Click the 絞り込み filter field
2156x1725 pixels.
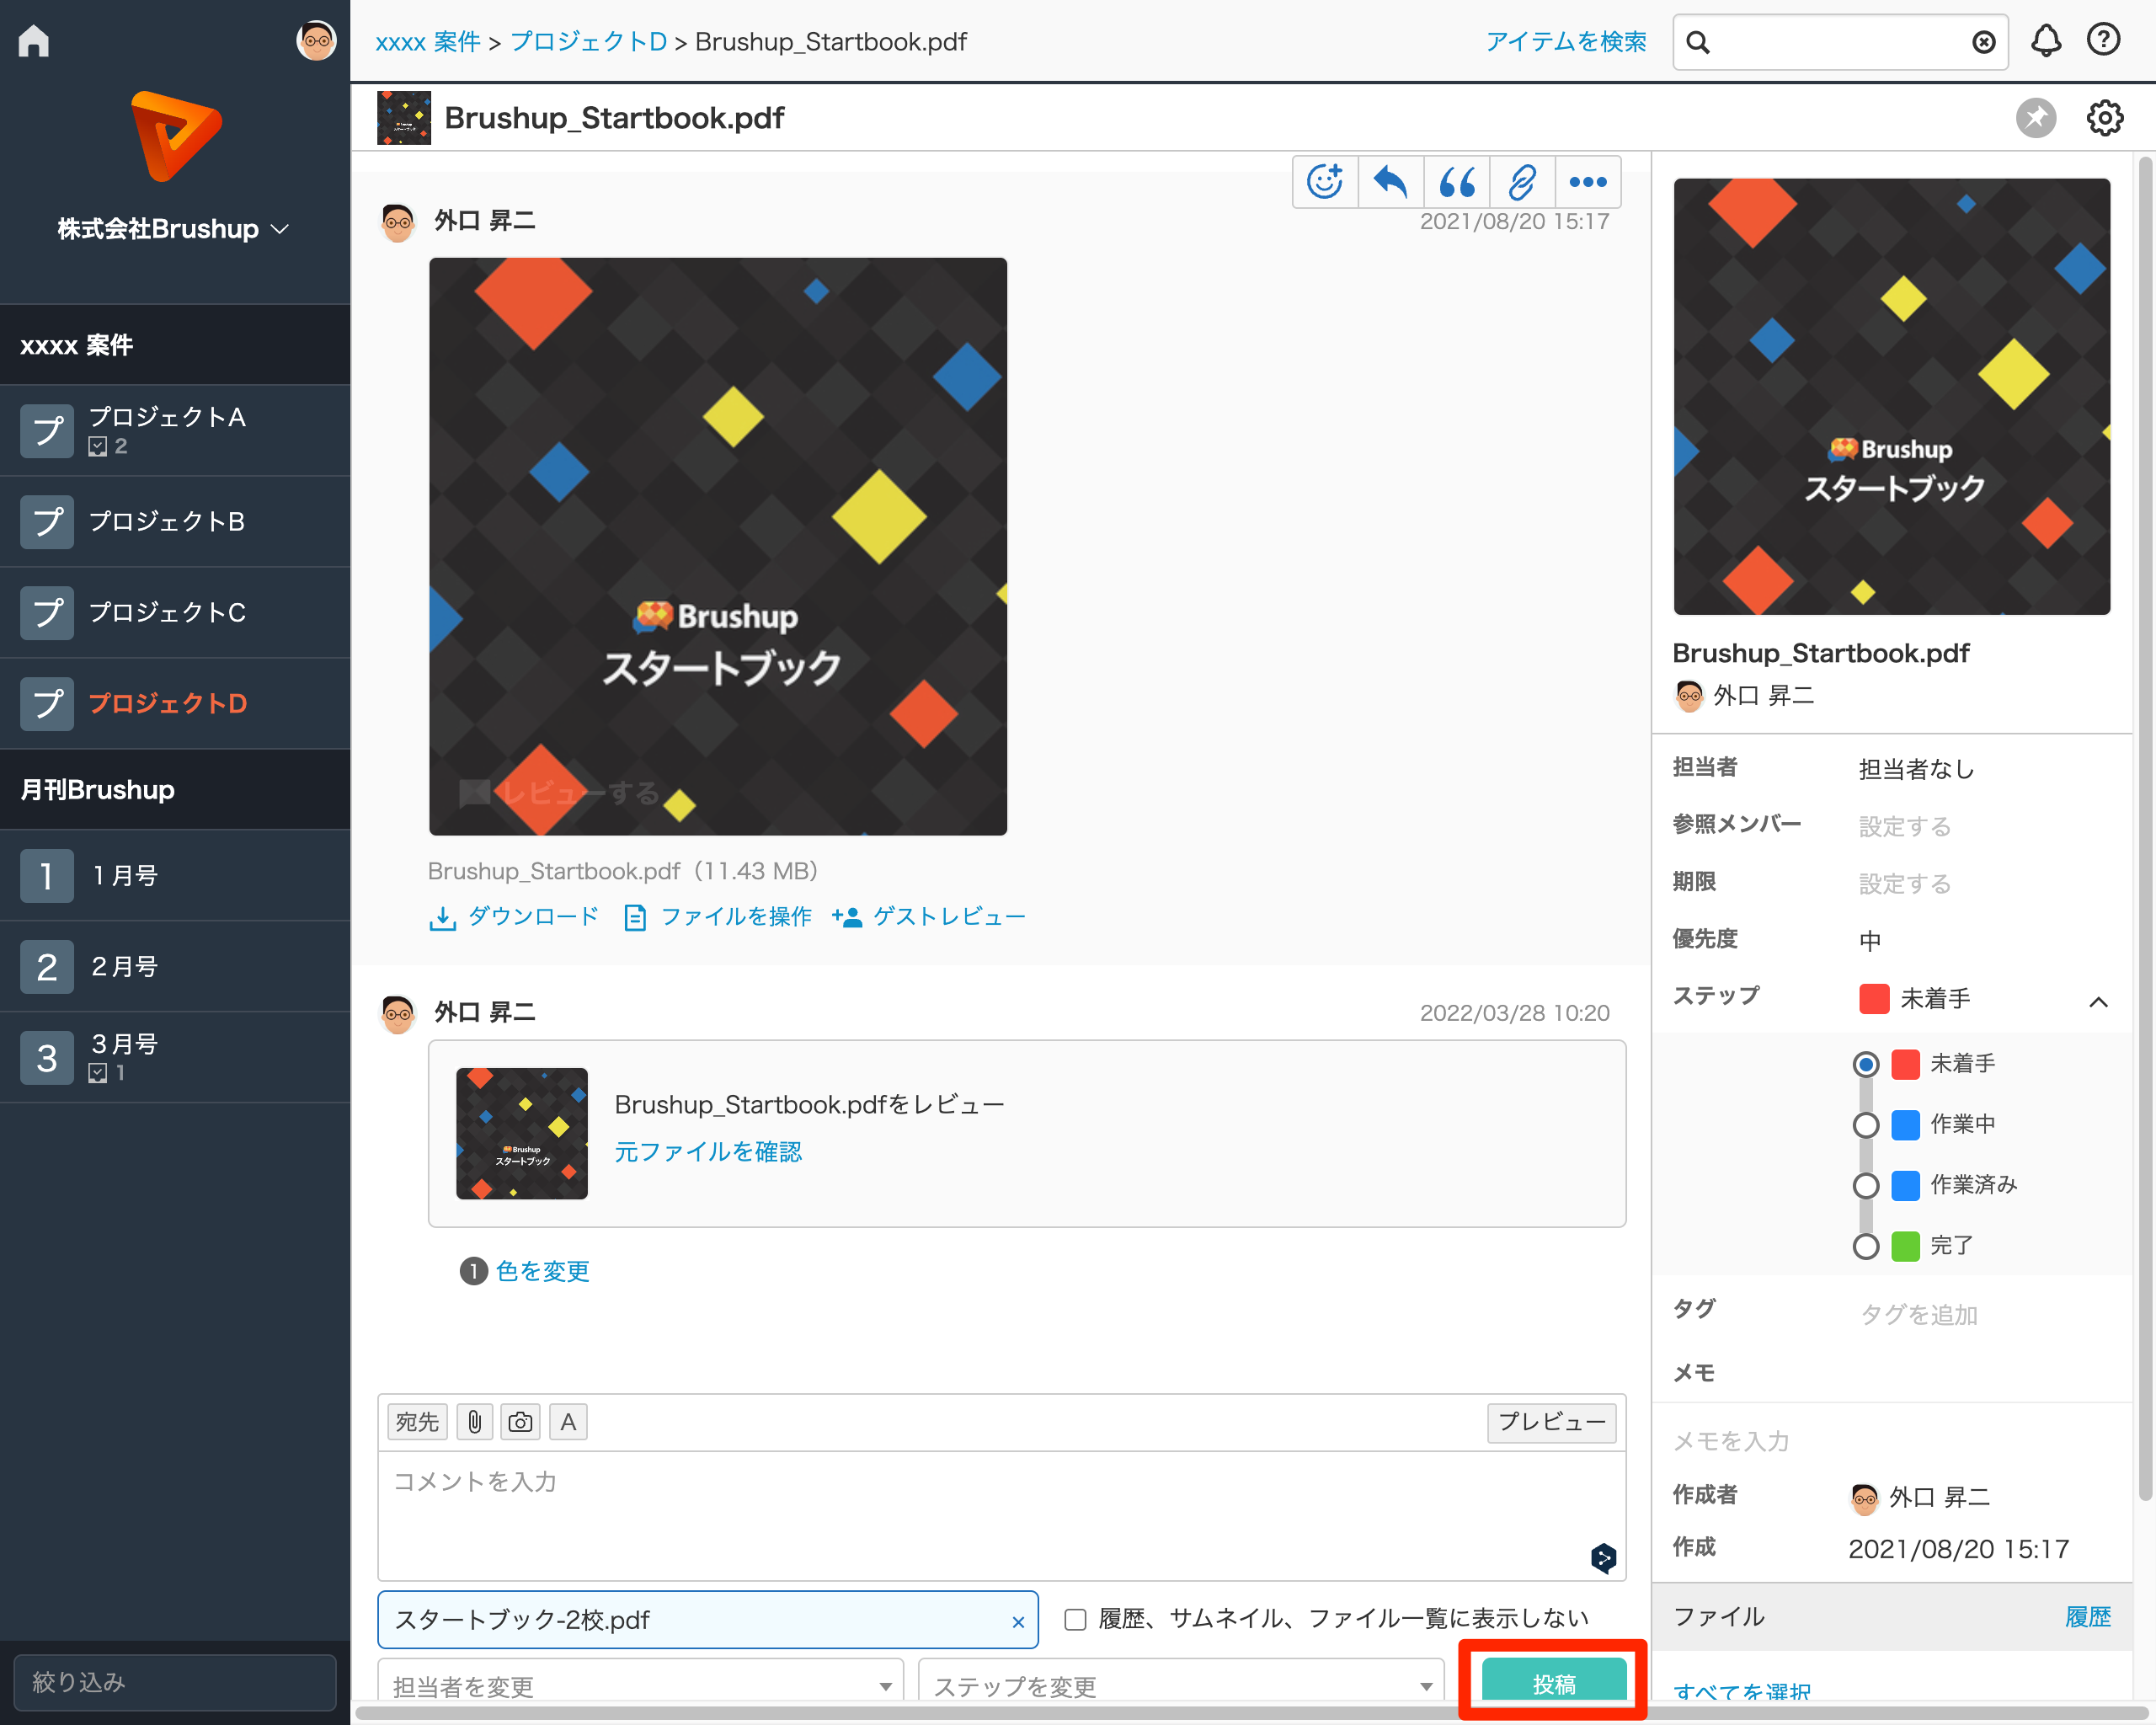pos(175,1682)
